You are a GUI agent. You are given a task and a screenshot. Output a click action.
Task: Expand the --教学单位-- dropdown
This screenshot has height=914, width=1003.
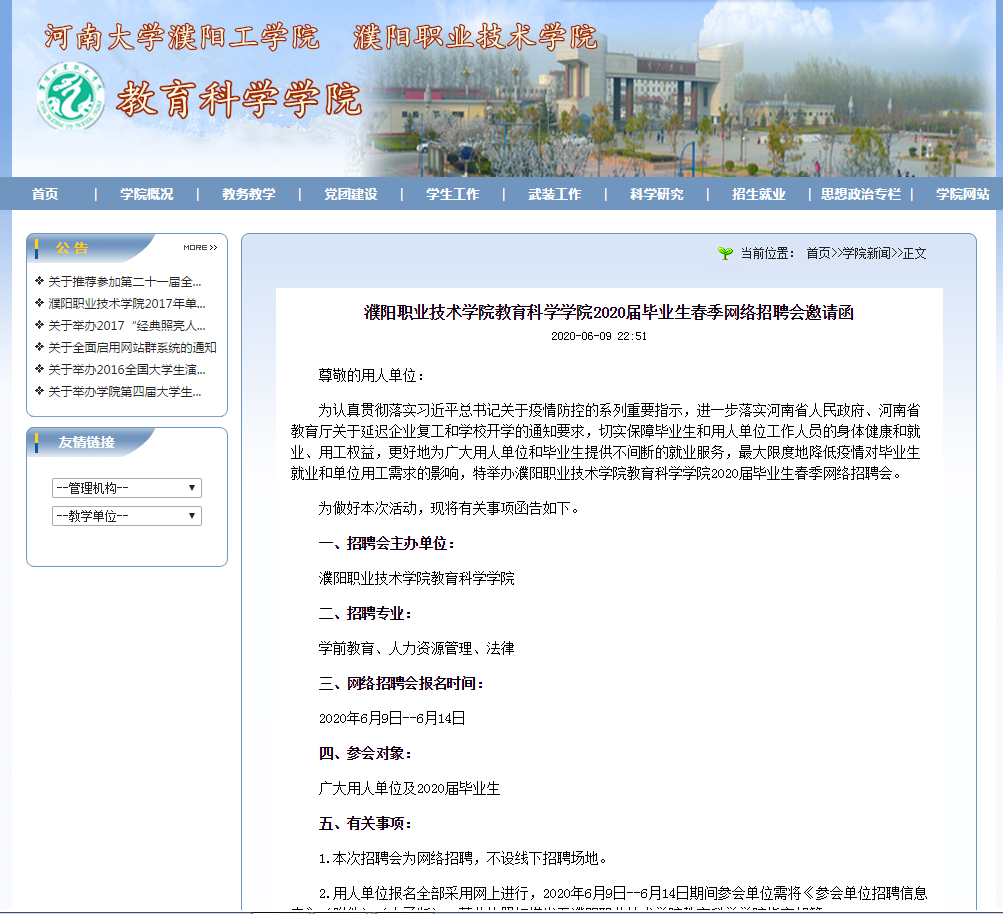pyautogui.click(x=127, y=516)
